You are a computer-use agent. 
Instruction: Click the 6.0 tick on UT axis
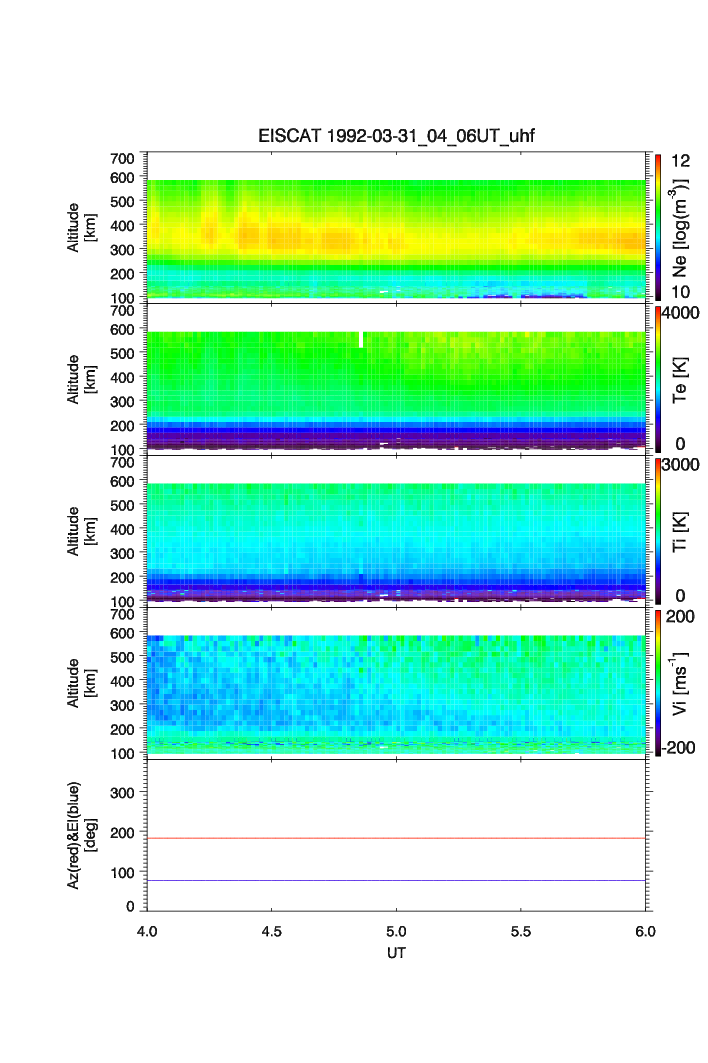point(646,931)
